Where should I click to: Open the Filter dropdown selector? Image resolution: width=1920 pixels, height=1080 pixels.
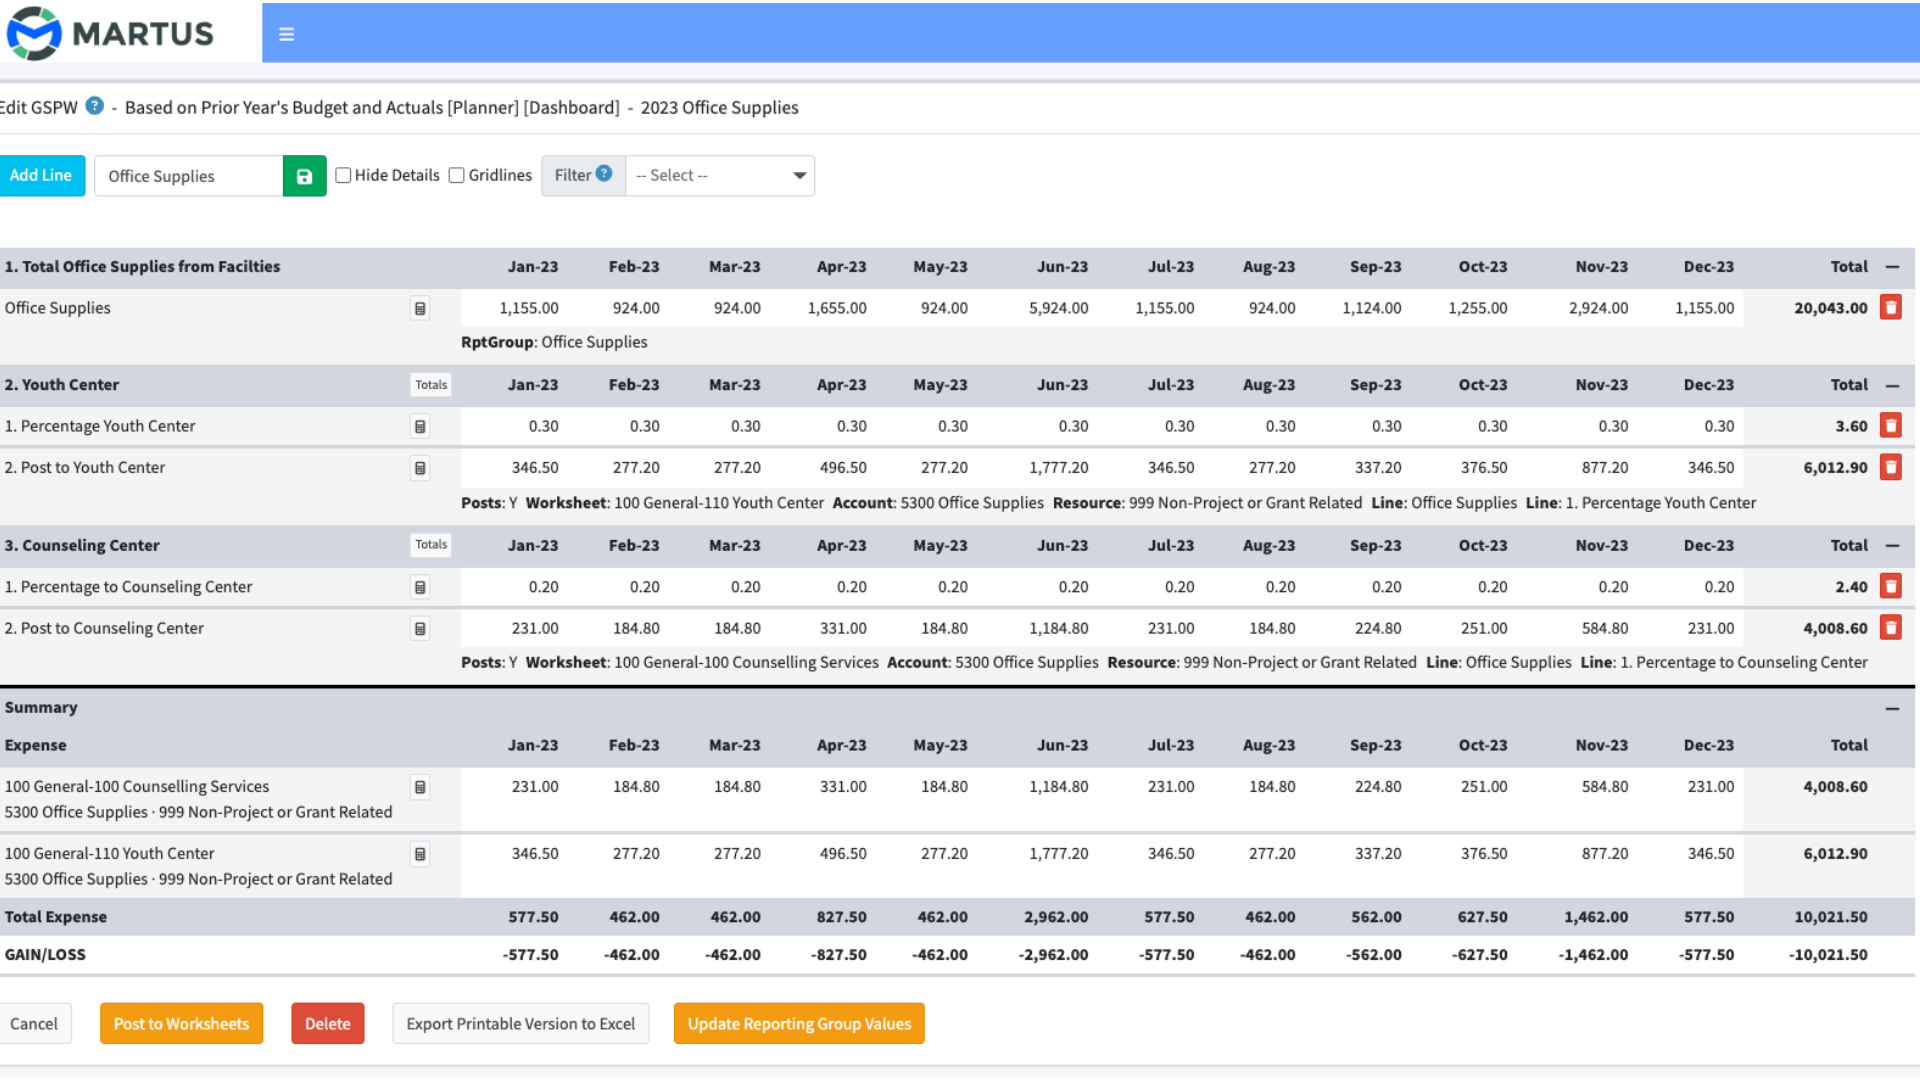719,174
